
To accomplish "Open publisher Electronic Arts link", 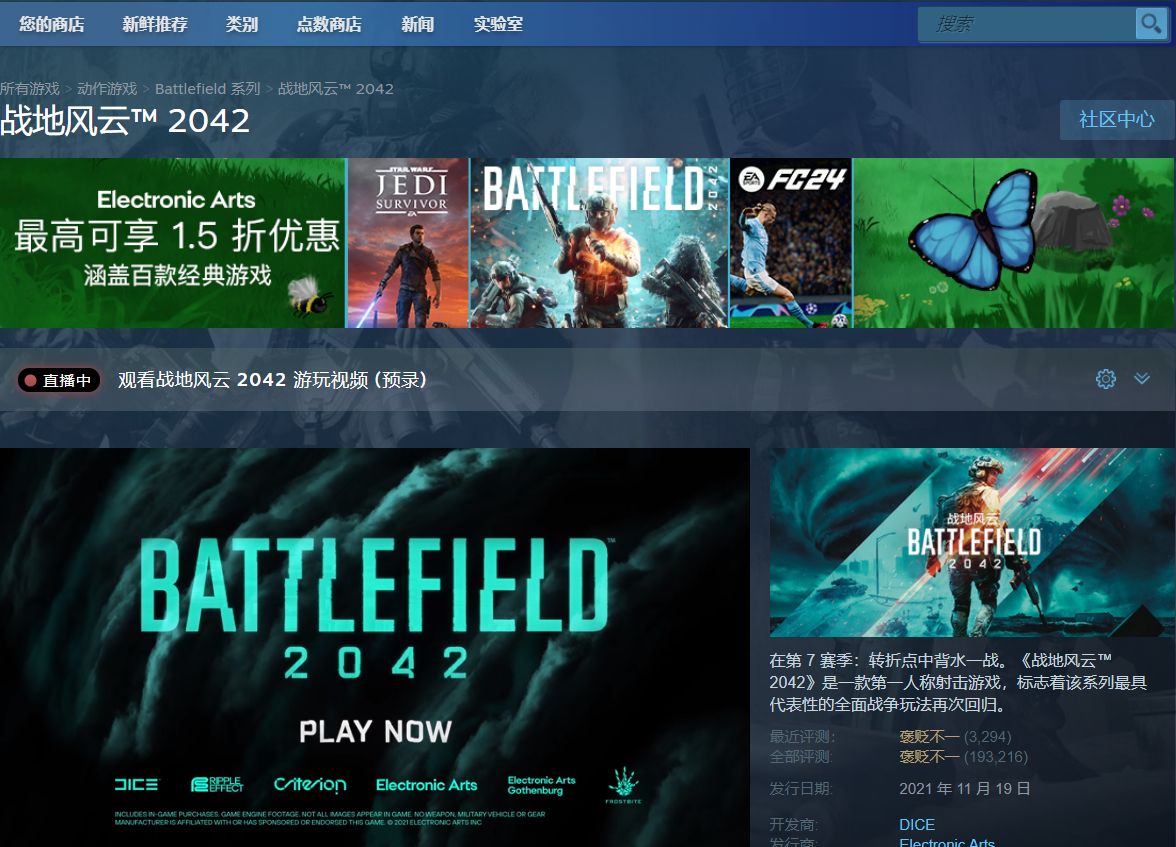I will (x=946, y=842).
